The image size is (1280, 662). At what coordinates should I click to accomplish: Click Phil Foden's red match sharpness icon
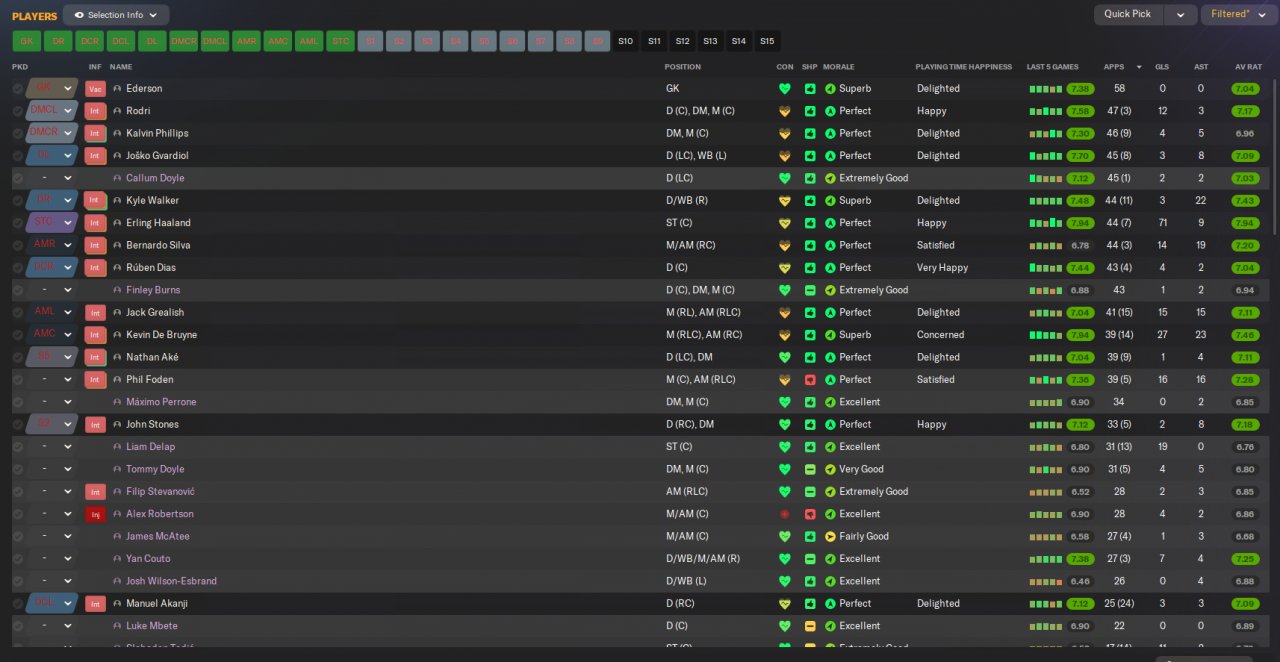[810, 380]
